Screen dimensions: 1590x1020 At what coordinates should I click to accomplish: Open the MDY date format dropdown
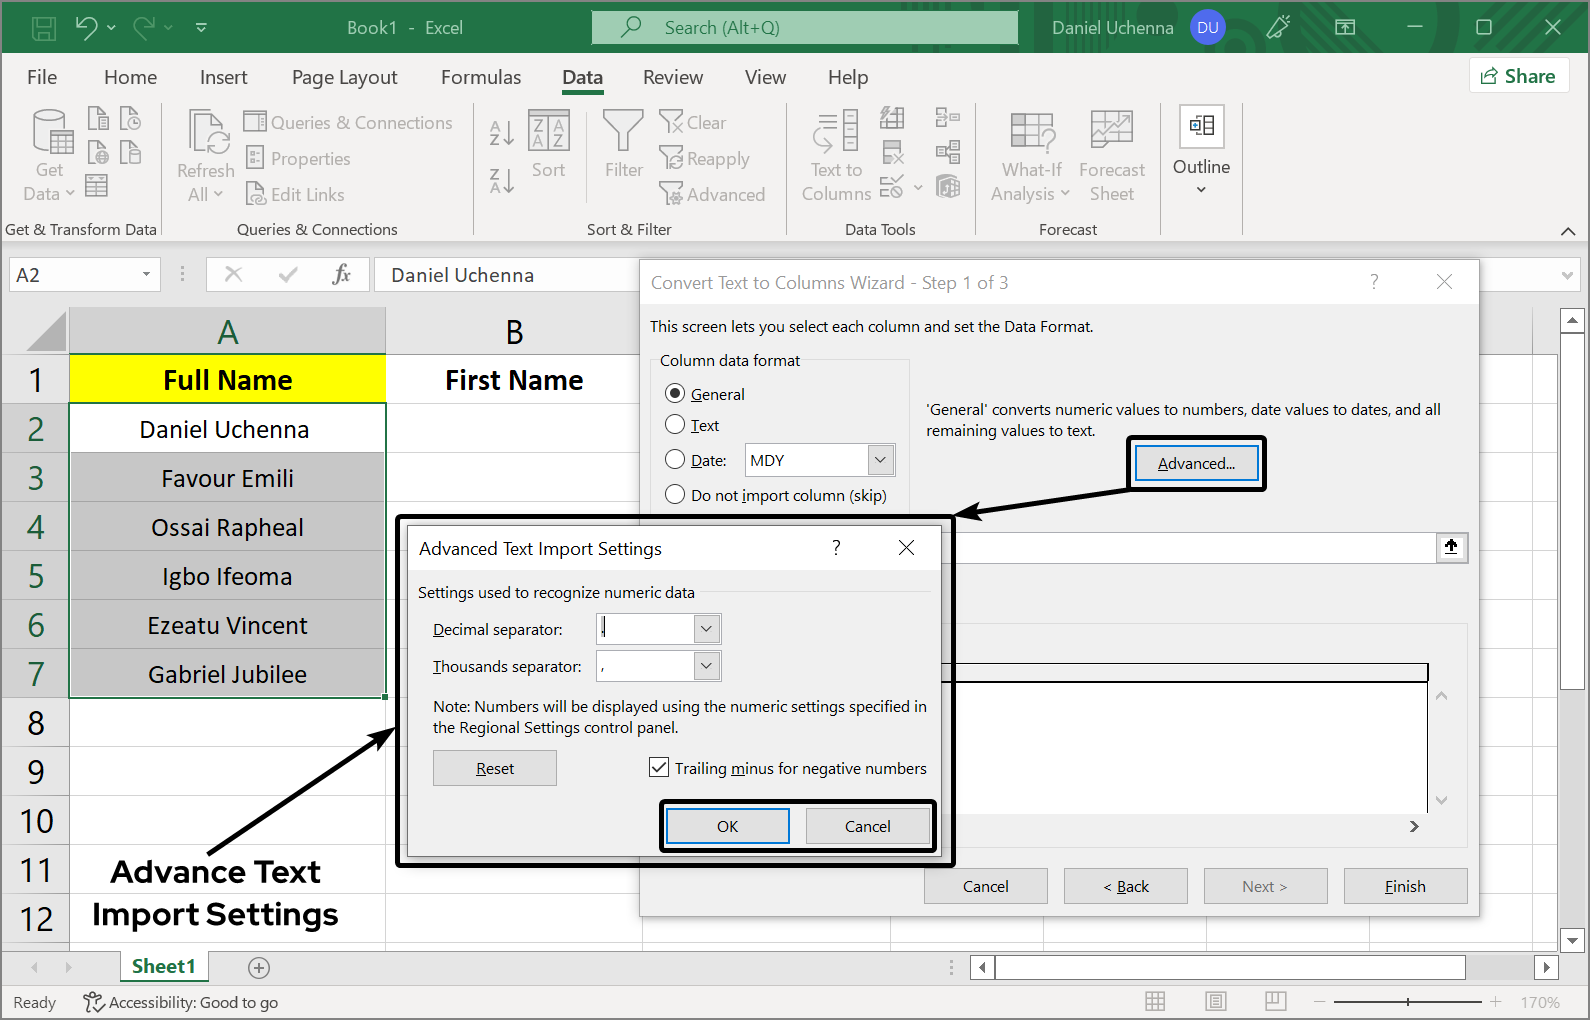pos(880,460)
